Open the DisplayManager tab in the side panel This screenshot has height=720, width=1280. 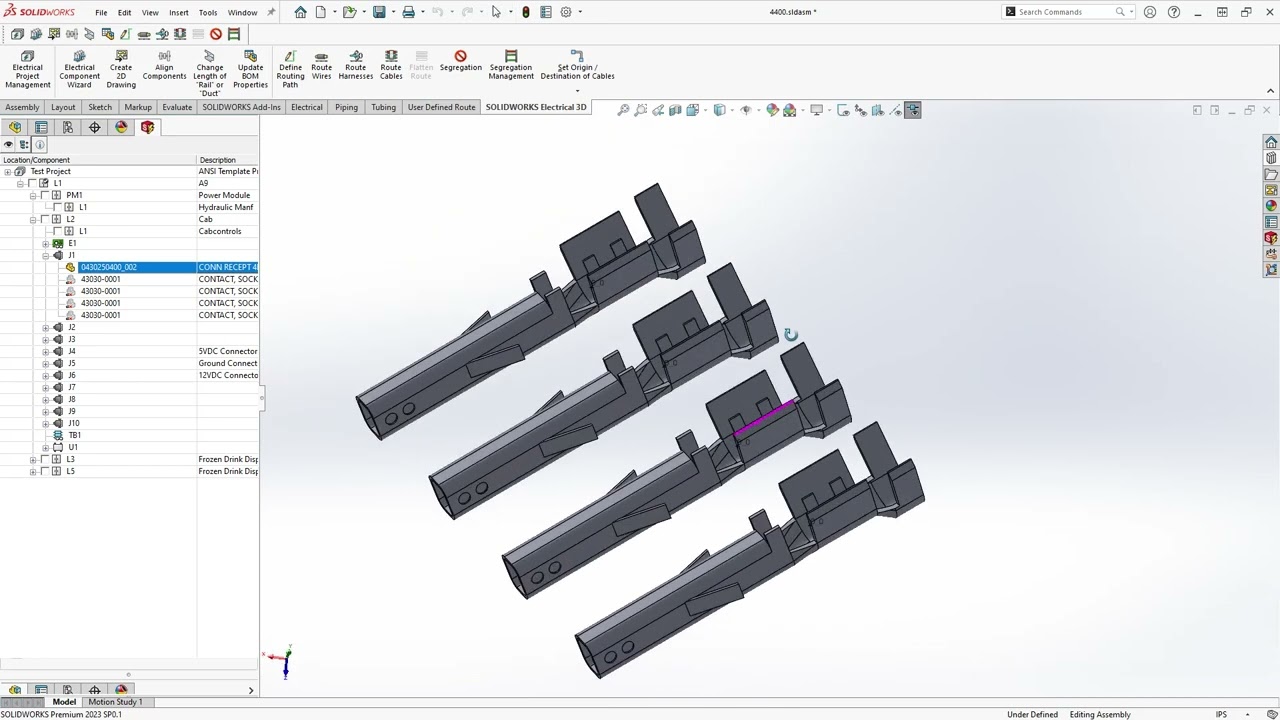tap(121, 127)
